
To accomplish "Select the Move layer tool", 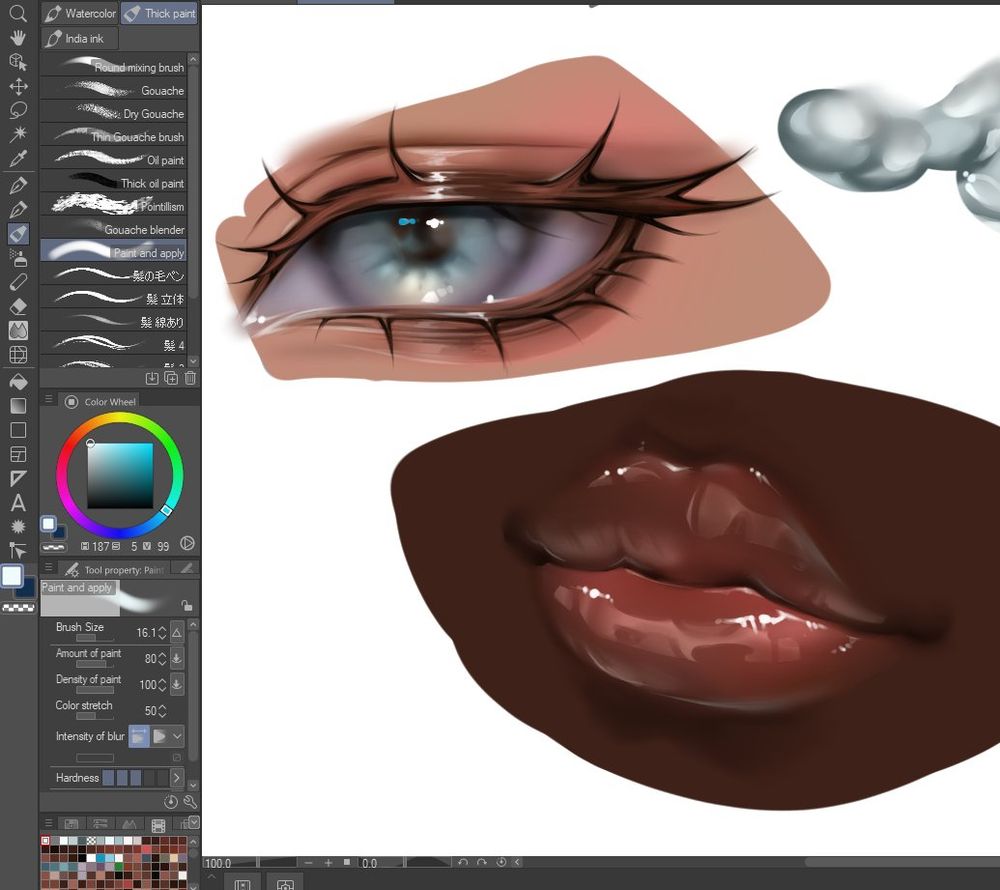I will [x=18, y=86].
